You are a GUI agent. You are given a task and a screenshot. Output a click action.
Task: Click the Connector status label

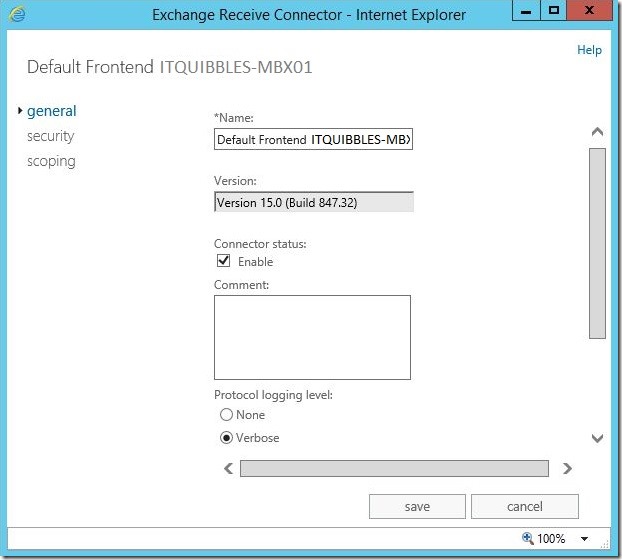tap(260, 244)
